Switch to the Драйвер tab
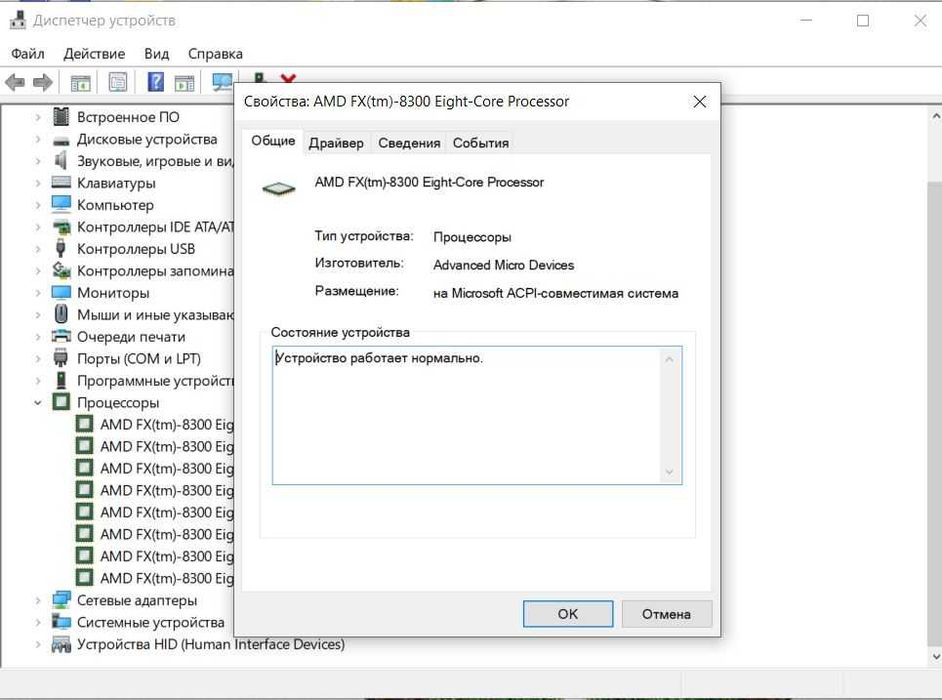Screen dimensions: 942x700 point(336,143)
